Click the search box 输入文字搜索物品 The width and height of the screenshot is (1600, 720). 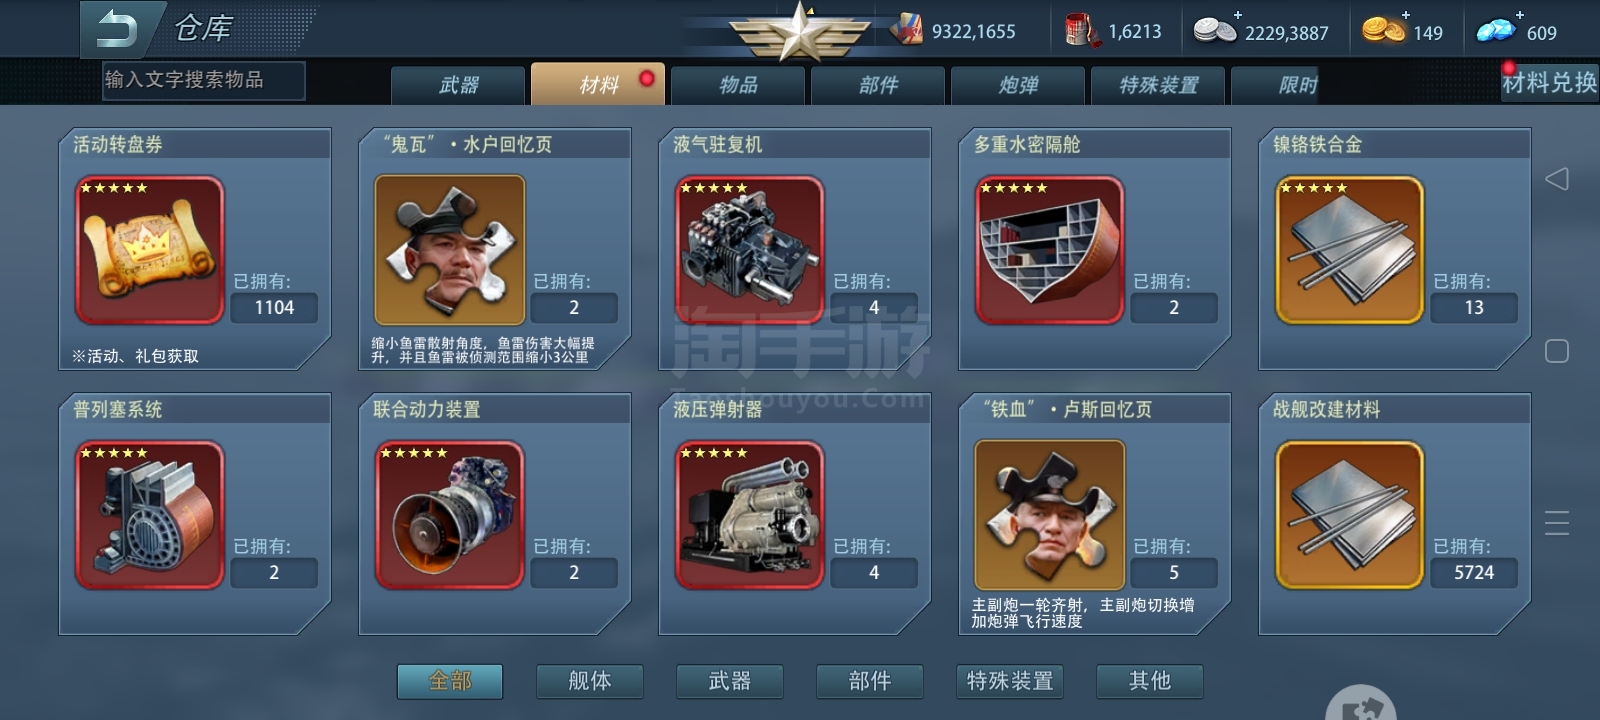pos(204,80)
